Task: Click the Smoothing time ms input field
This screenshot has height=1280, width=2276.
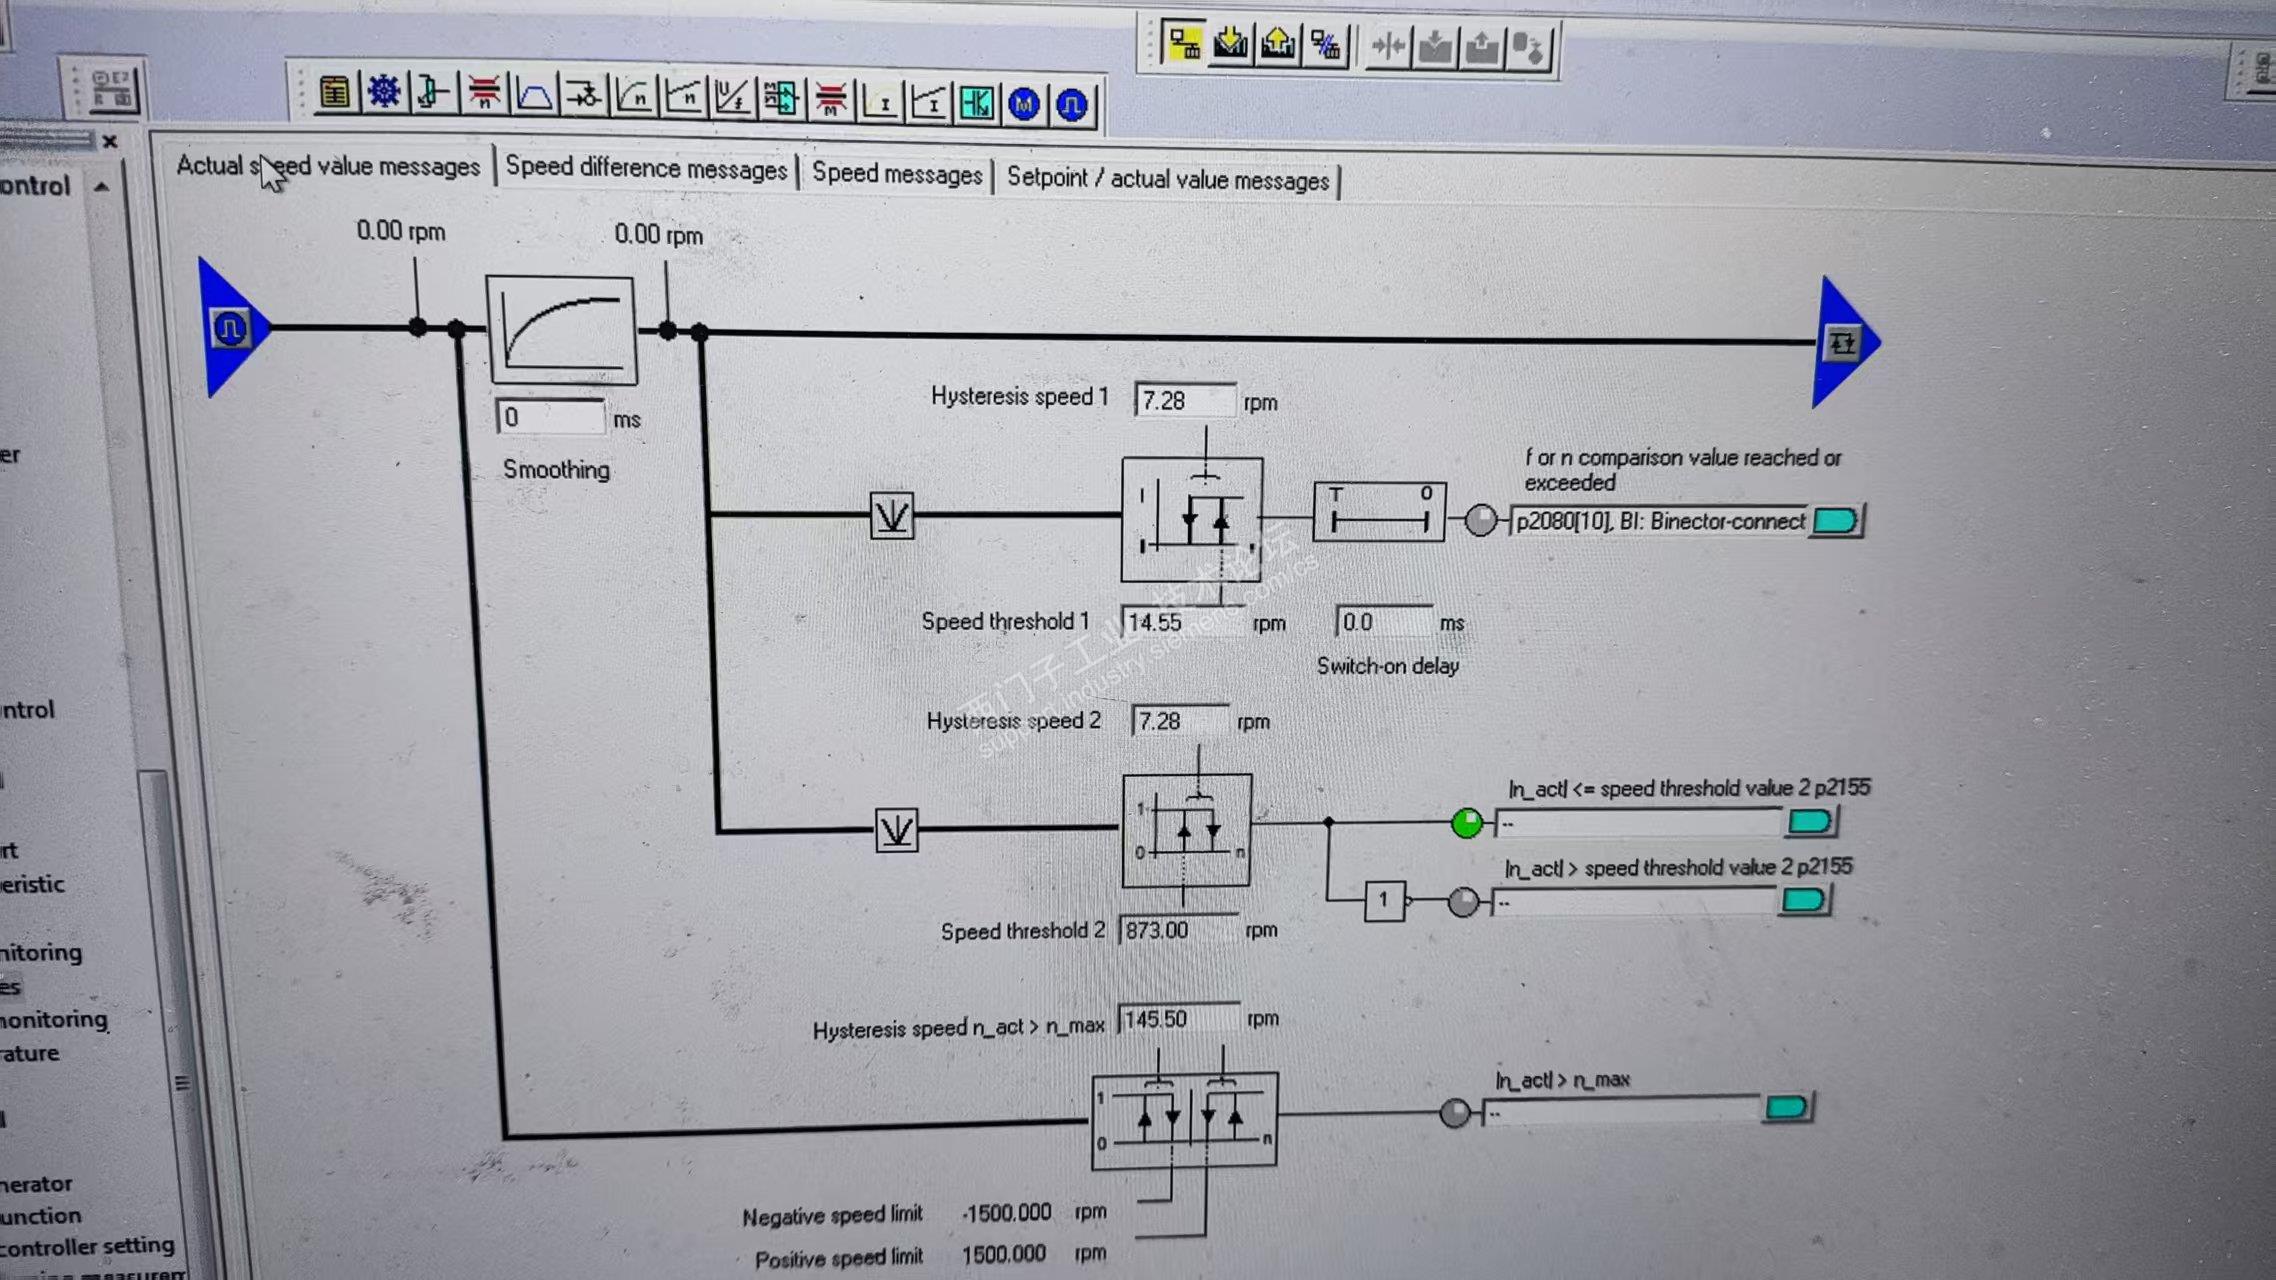Action: point(550,417)
